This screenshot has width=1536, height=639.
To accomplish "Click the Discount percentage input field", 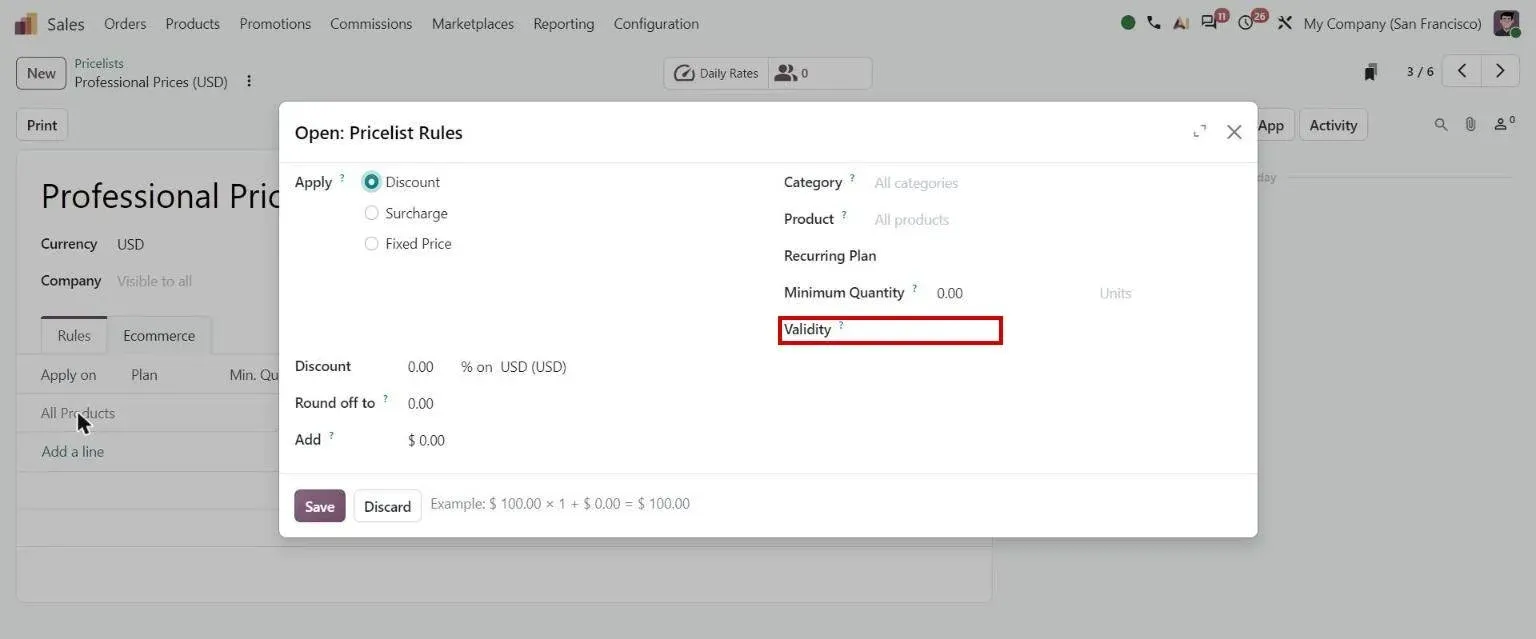I will click(x=428, y=367).
